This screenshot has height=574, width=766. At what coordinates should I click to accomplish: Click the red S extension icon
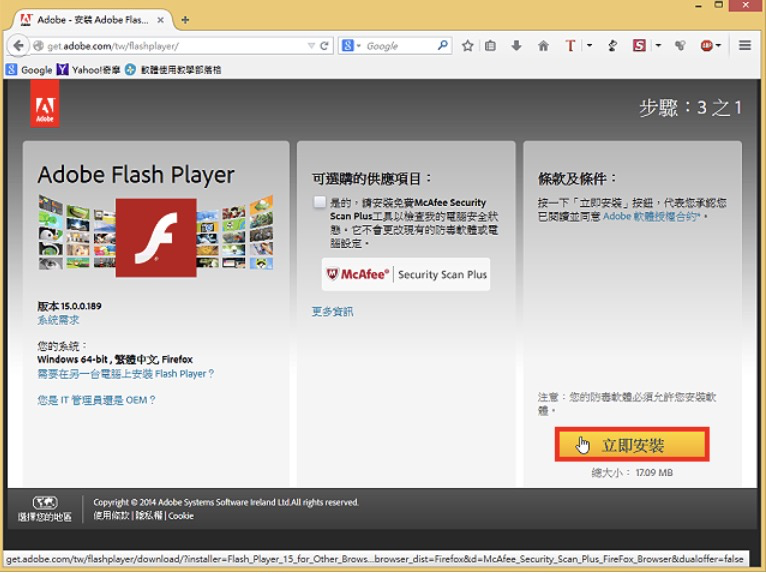(x=639, y=46)
